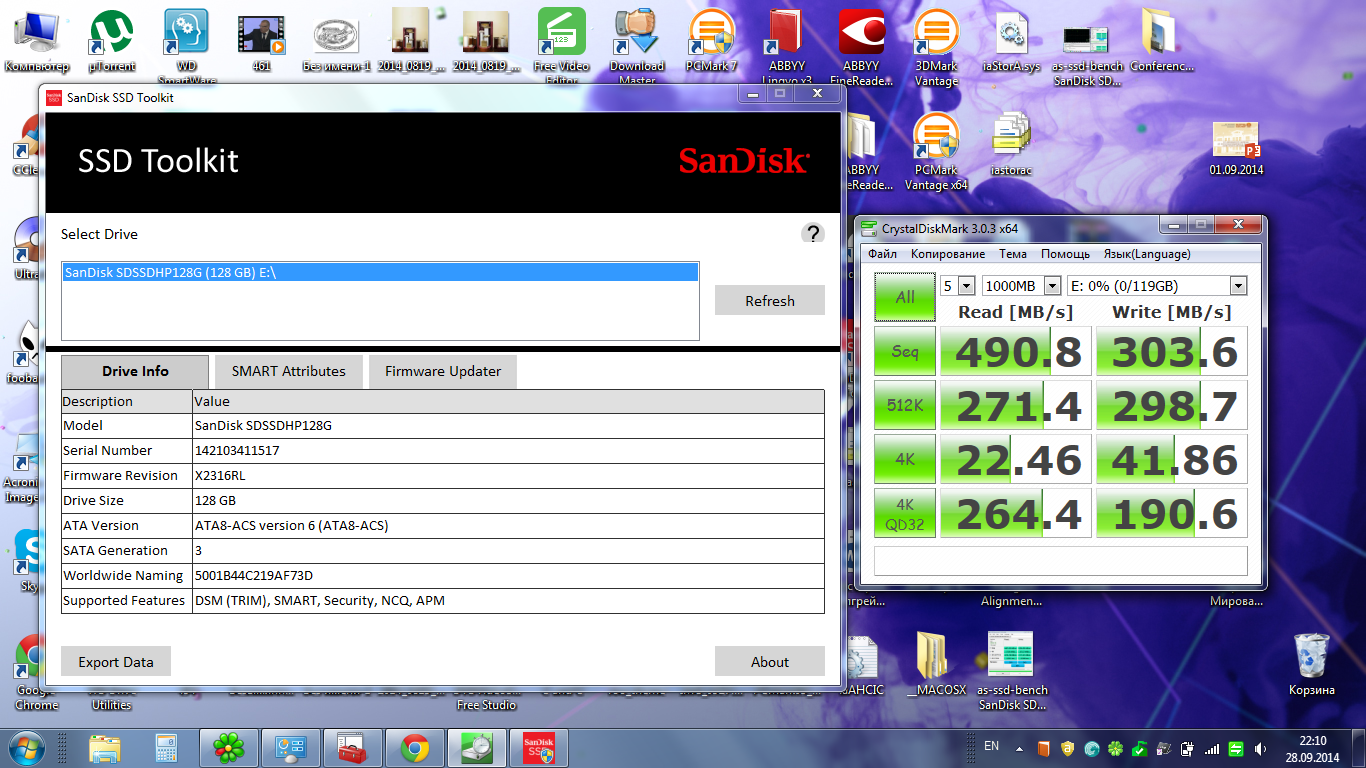Click the Export Data button

116,661
